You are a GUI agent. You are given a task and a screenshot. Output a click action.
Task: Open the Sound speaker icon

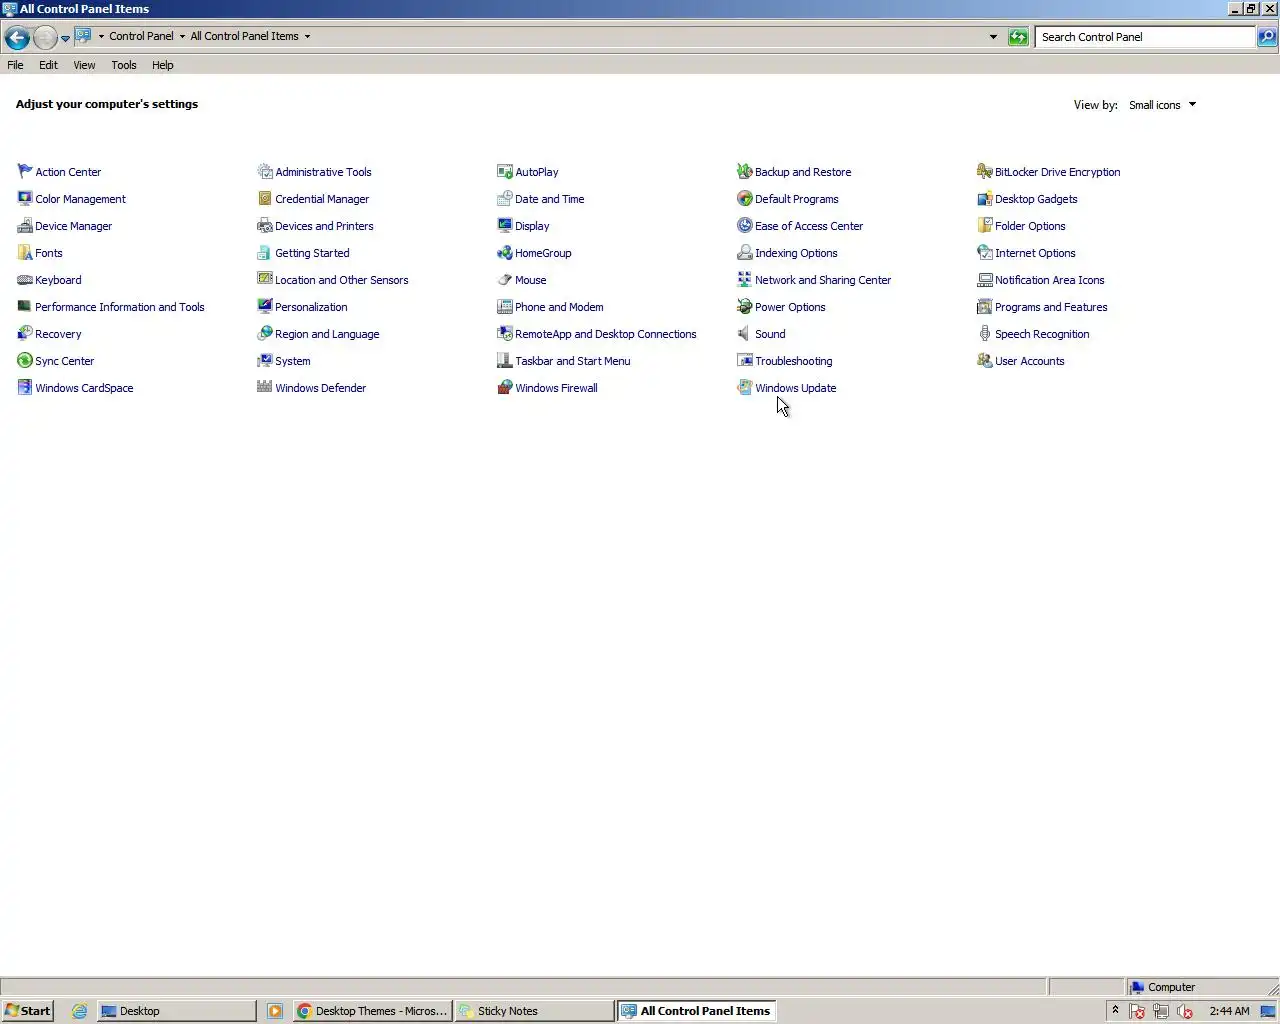point(745,334)
